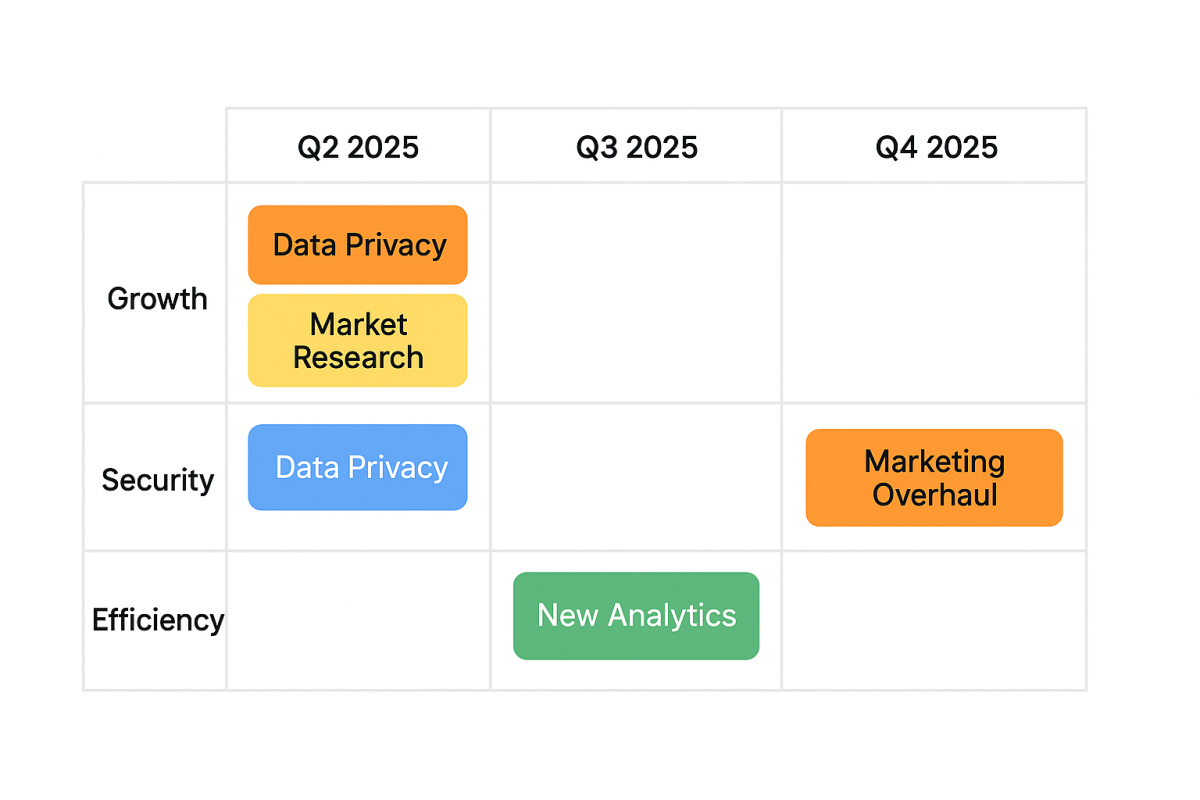Click the empty Security cell under Q3 2025
The image size is (1200, 800).
(x=636, y=477)
